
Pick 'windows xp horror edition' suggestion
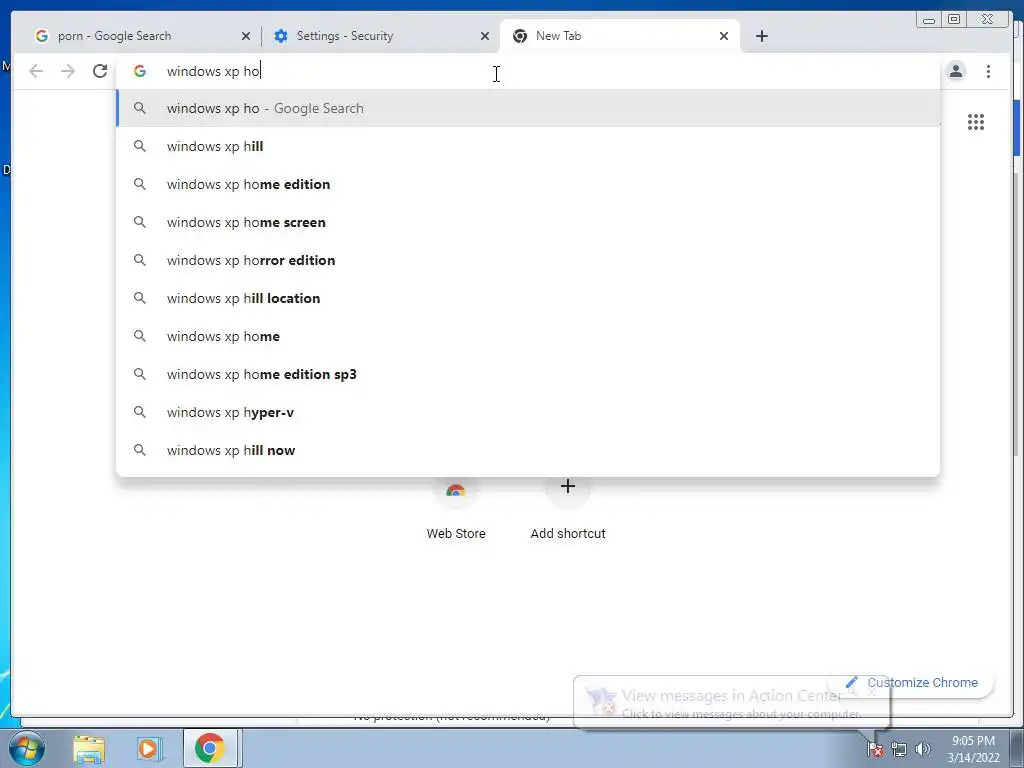click(x=528, y=260)
